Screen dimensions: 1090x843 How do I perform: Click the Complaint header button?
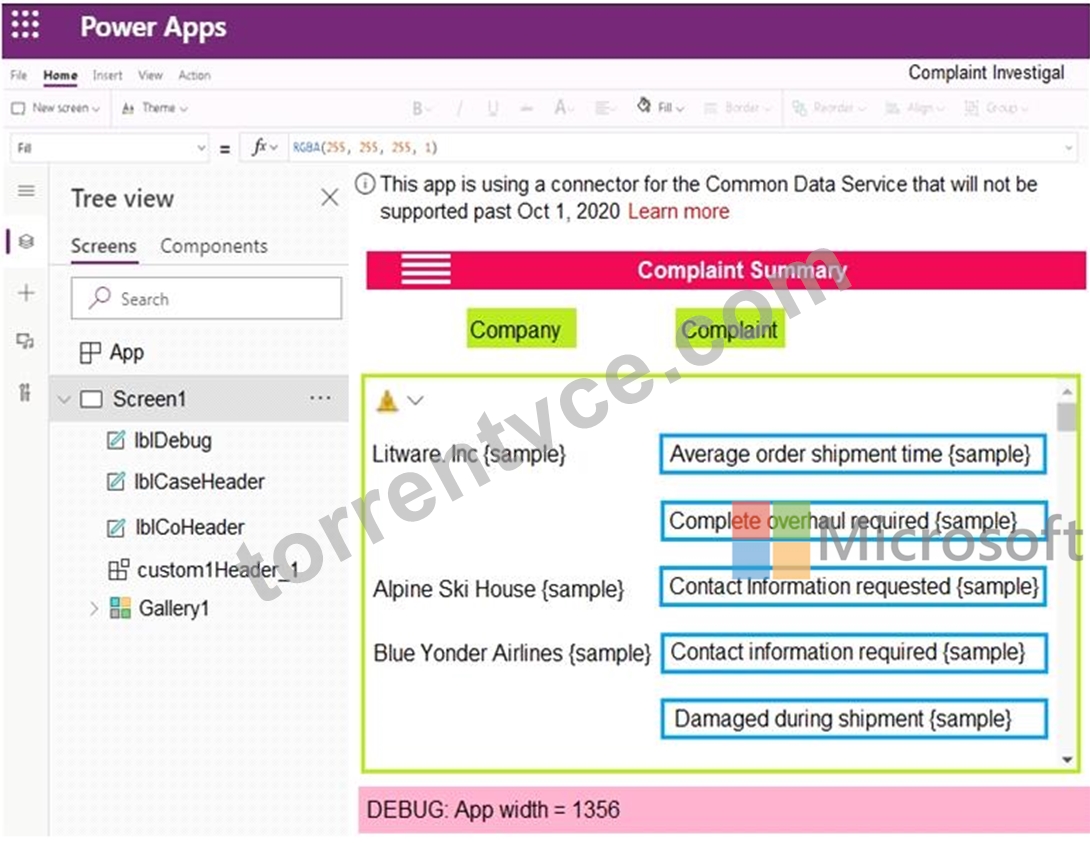730,329
